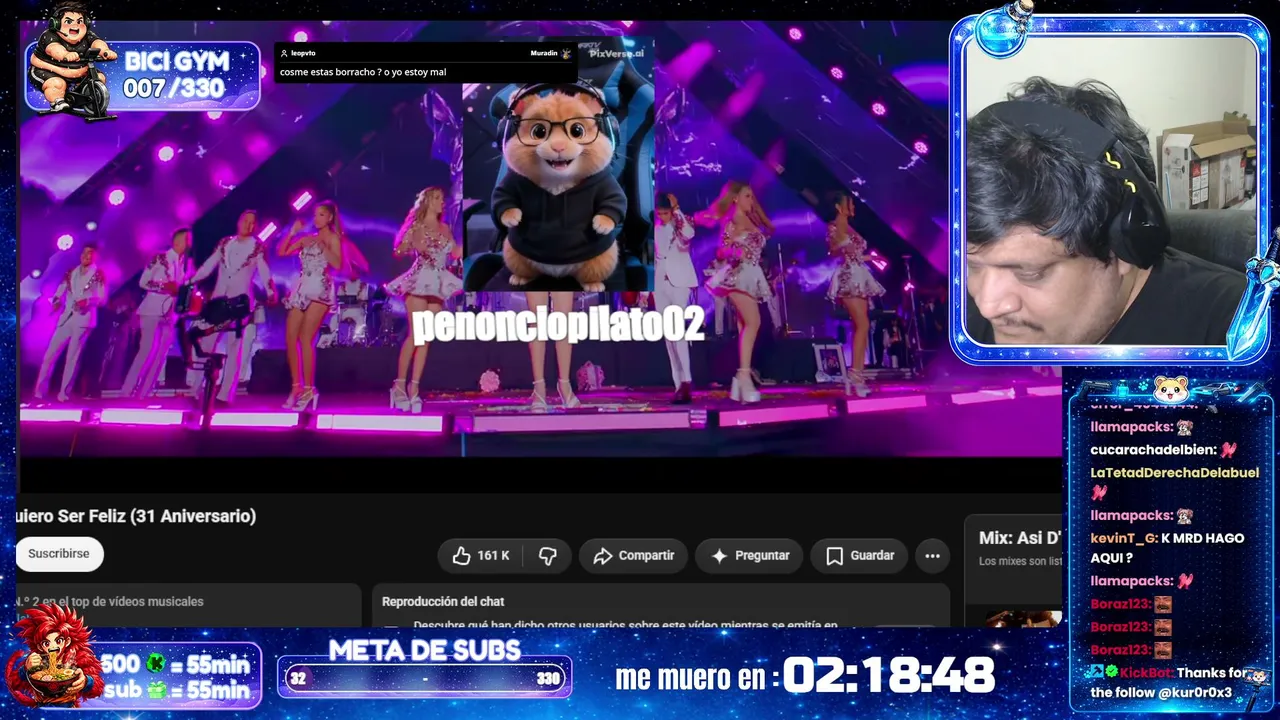
Task: Click the BICI GYM 007/330 counter
Action: coord(176,75)
